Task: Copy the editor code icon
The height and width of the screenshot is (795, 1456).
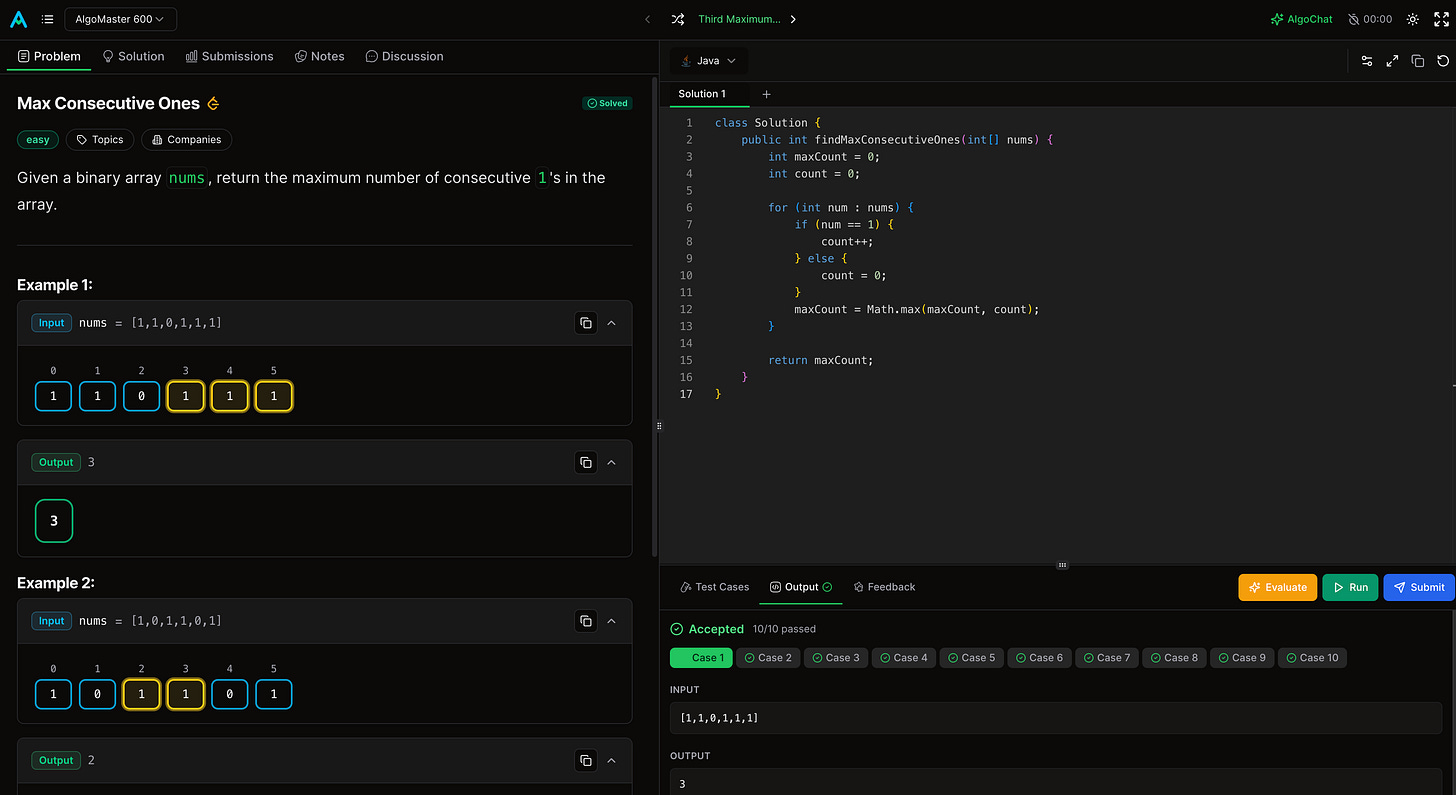Action: pos(1417,61)
